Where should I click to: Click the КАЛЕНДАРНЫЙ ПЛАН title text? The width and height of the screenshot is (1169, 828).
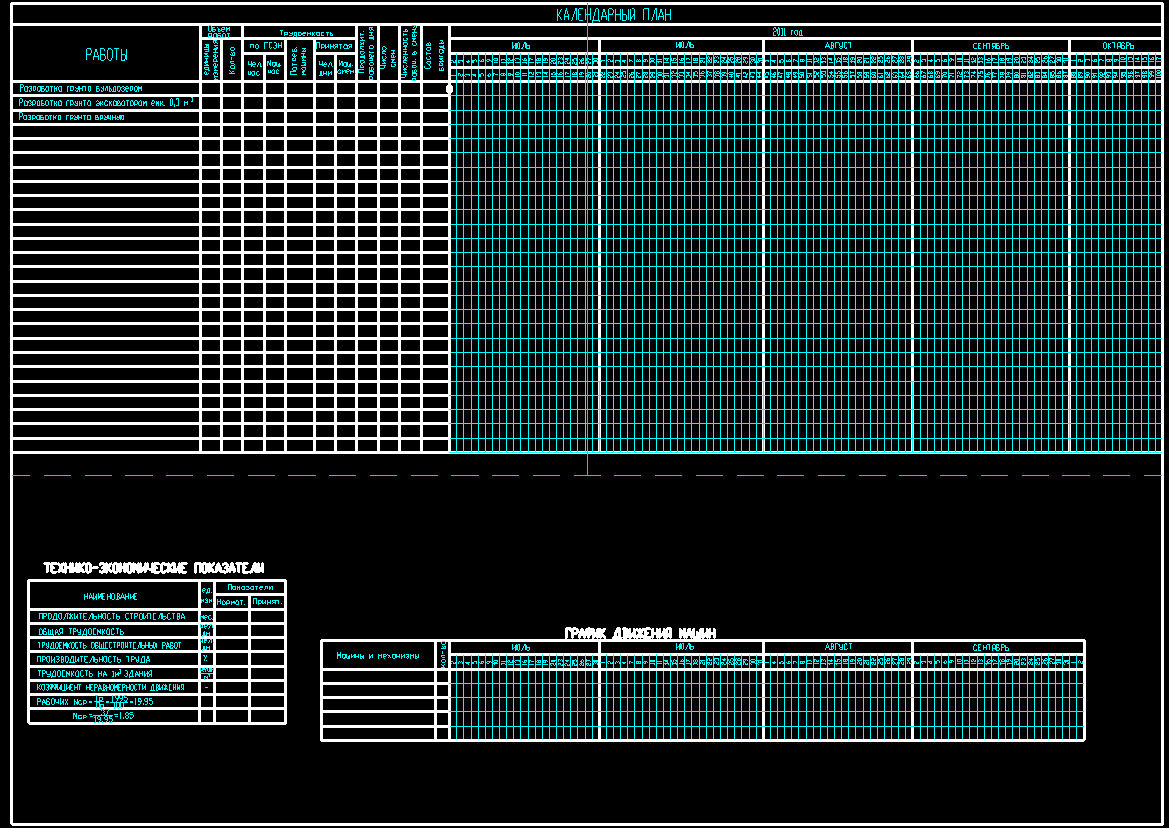pos(614,15)
